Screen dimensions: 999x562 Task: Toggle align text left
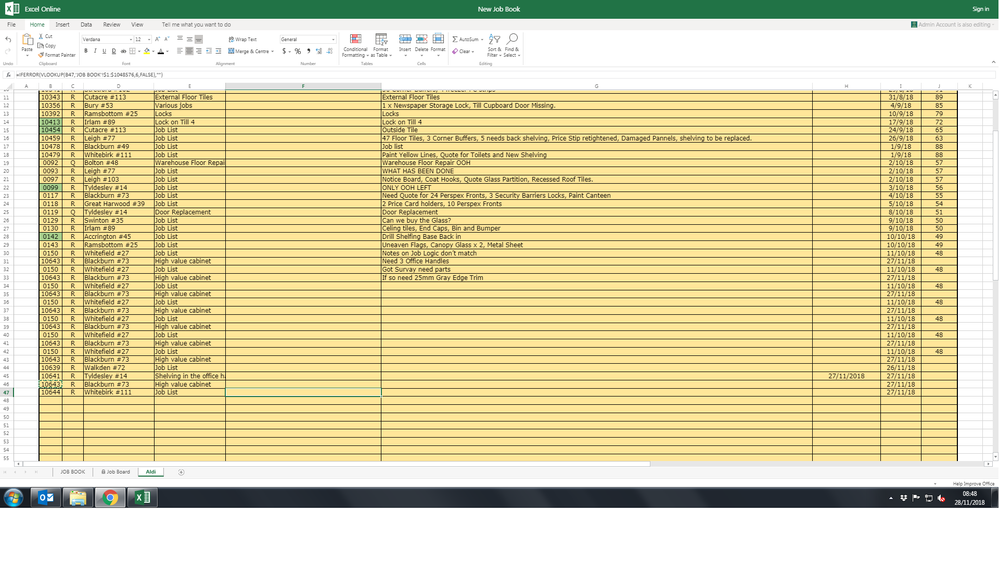pos(180,51)
